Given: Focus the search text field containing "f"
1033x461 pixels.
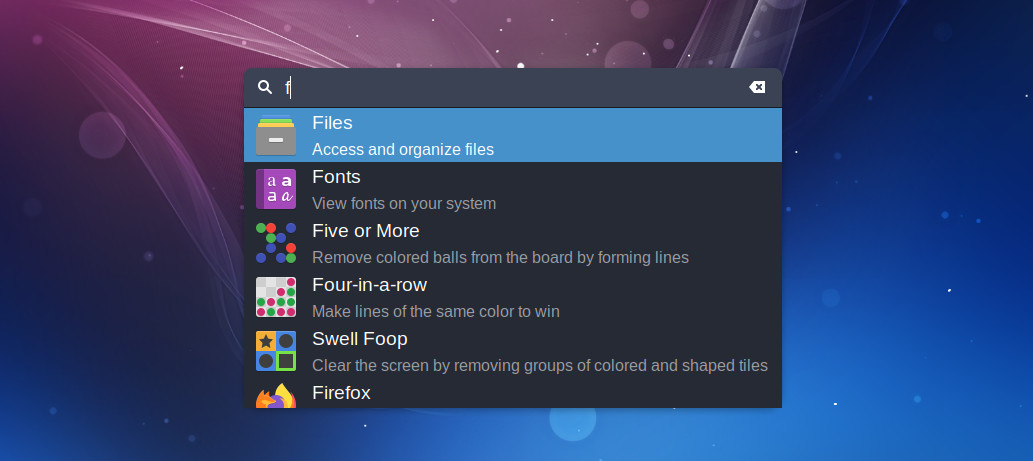Looking at the screenshot, I should tap(514, 88).
